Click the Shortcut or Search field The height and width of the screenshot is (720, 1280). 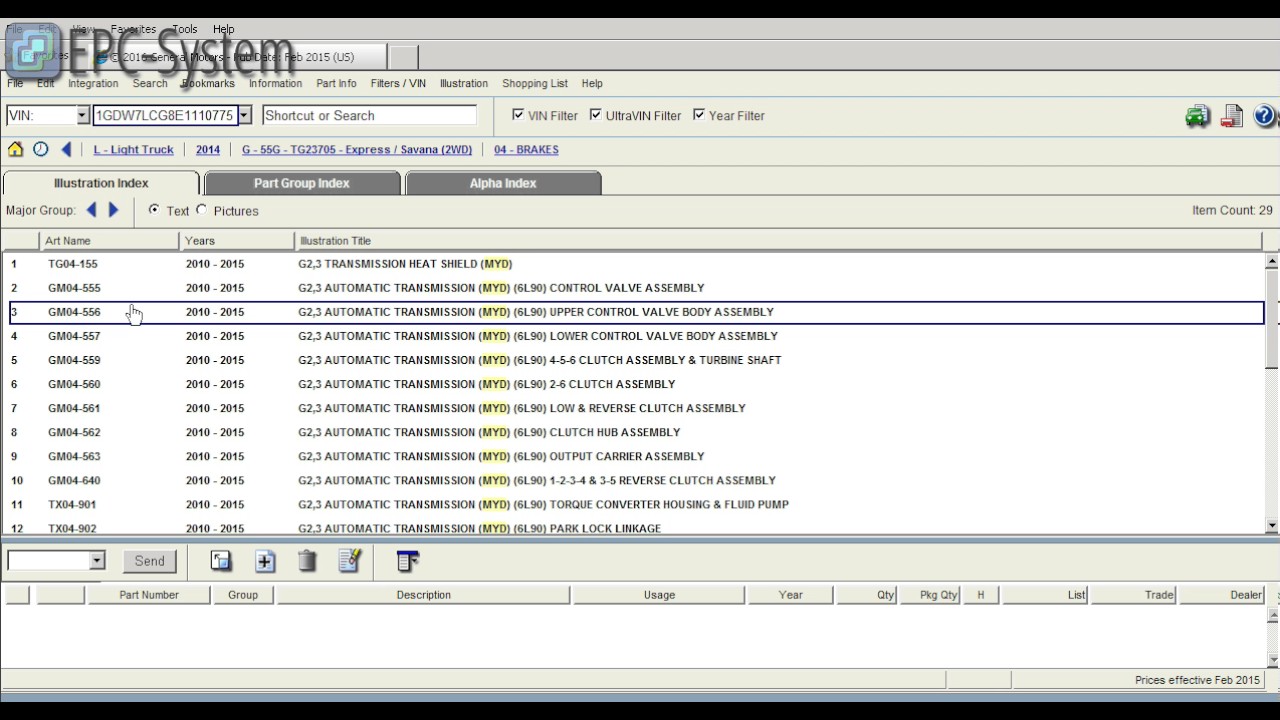(369, 115)
